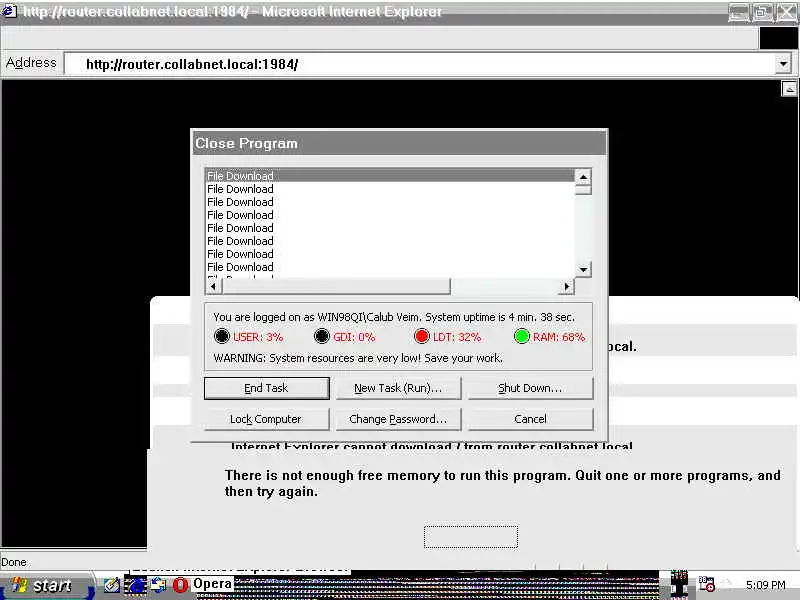Click the page scroll up arrow in browser
The width and height of the screenshot is (800, 600).
[789, 89]
